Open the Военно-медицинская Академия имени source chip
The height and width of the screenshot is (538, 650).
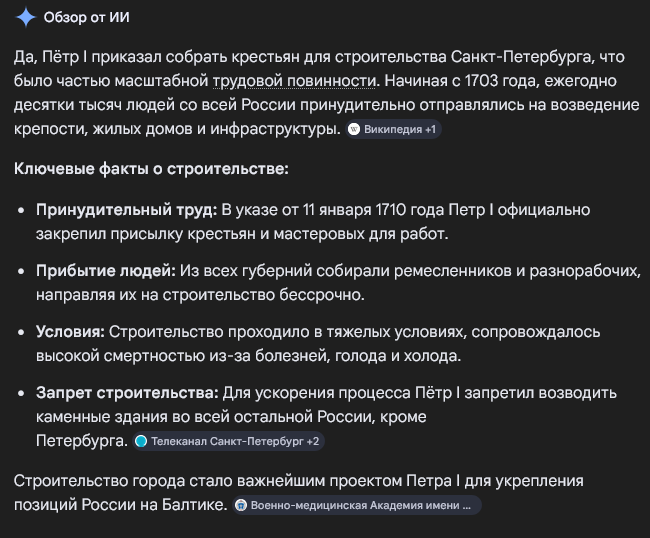click(x=356, y=506)
